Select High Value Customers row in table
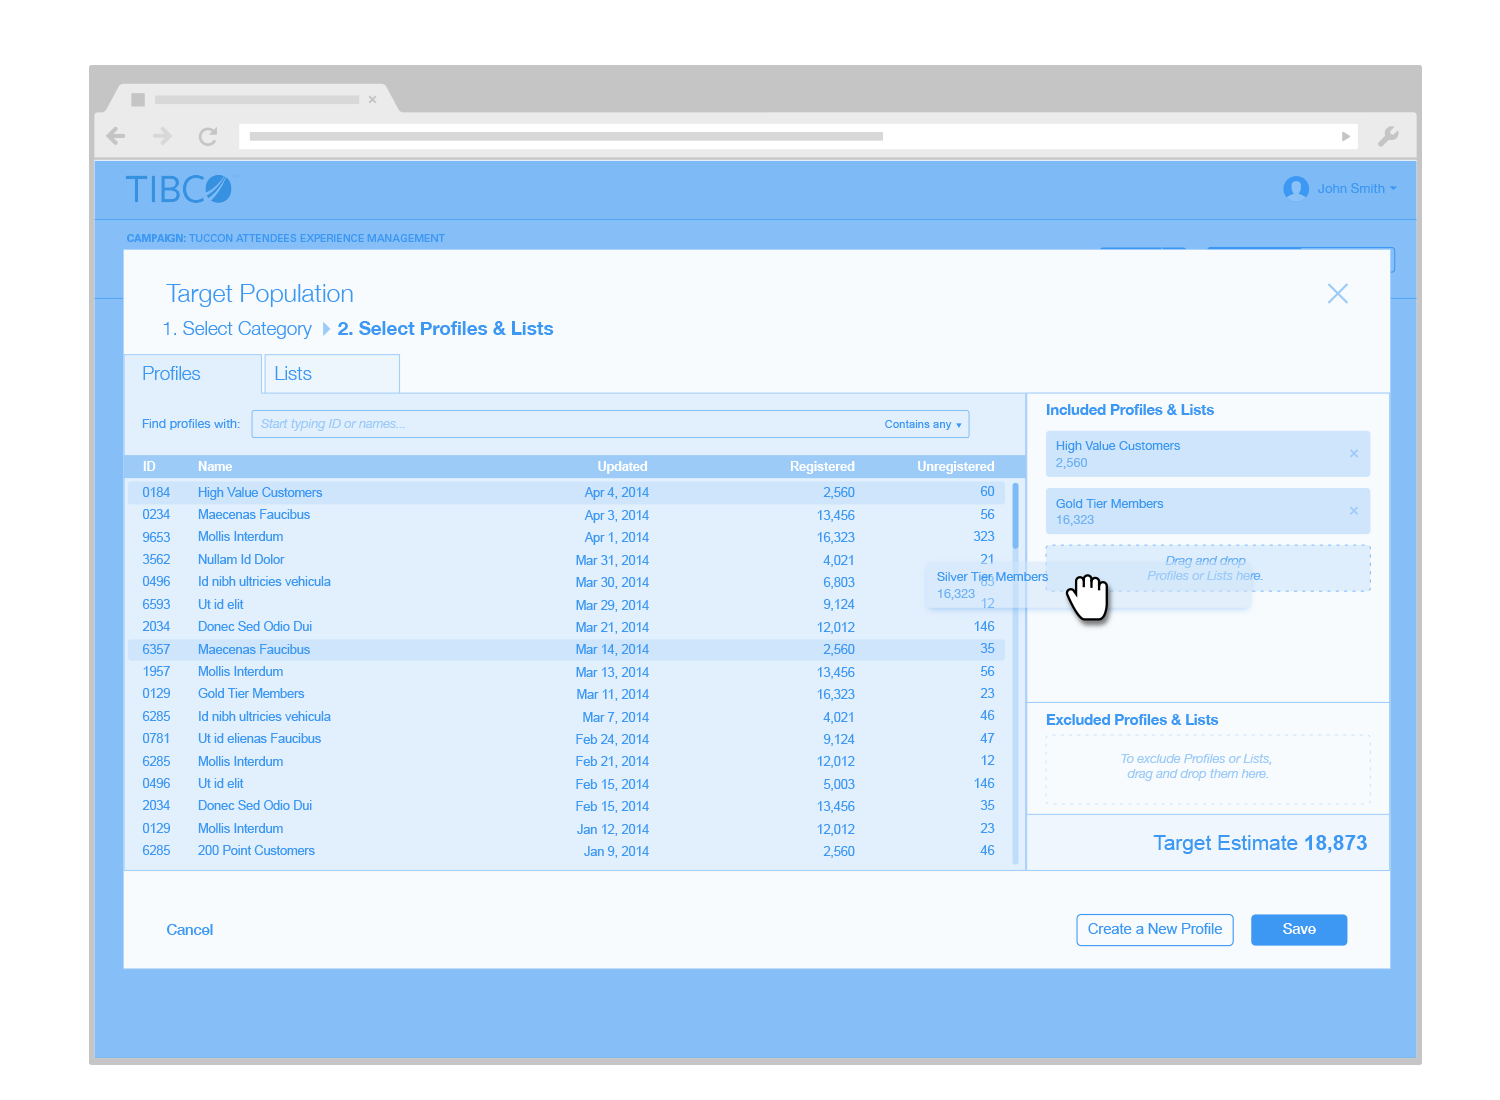The height and width of the screenshot is (1100, 1500). coord(567,492)
